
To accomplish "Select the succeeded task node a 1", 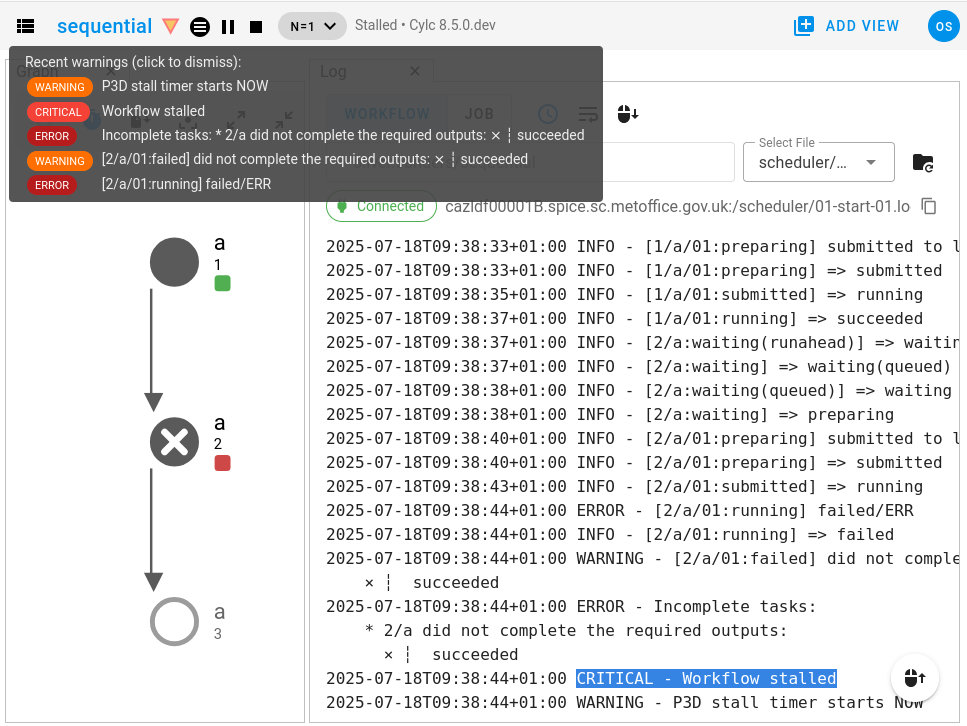I will (174, 263).
